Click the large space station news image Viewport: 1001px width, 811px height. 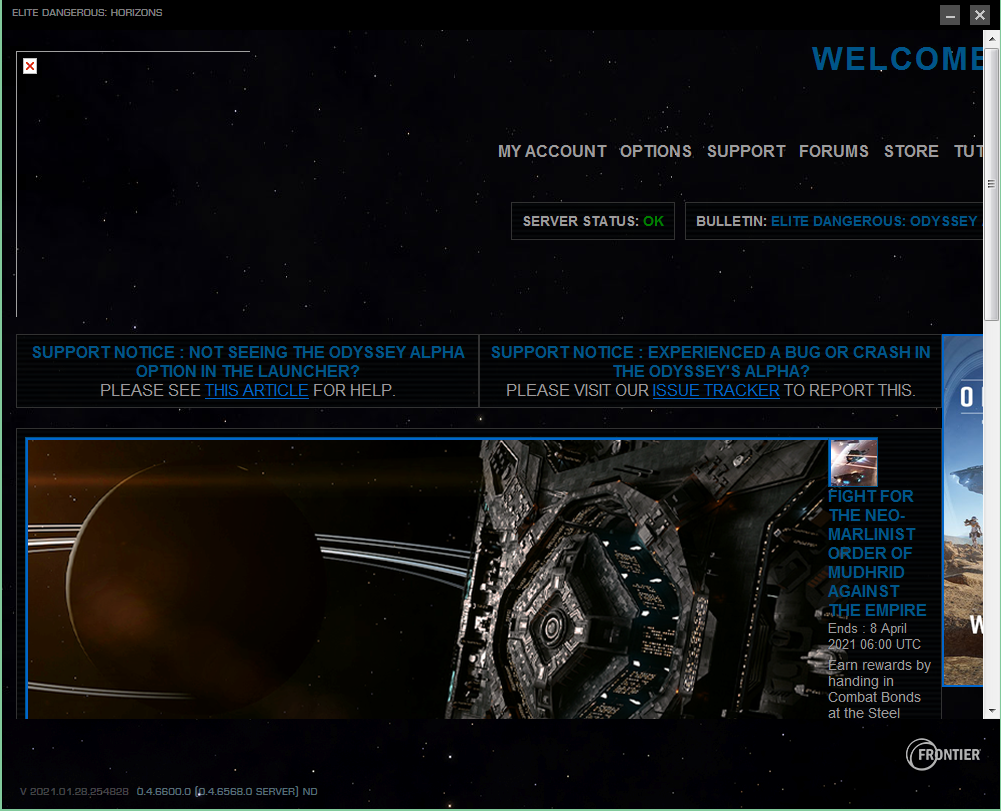[x=427, y=579]
